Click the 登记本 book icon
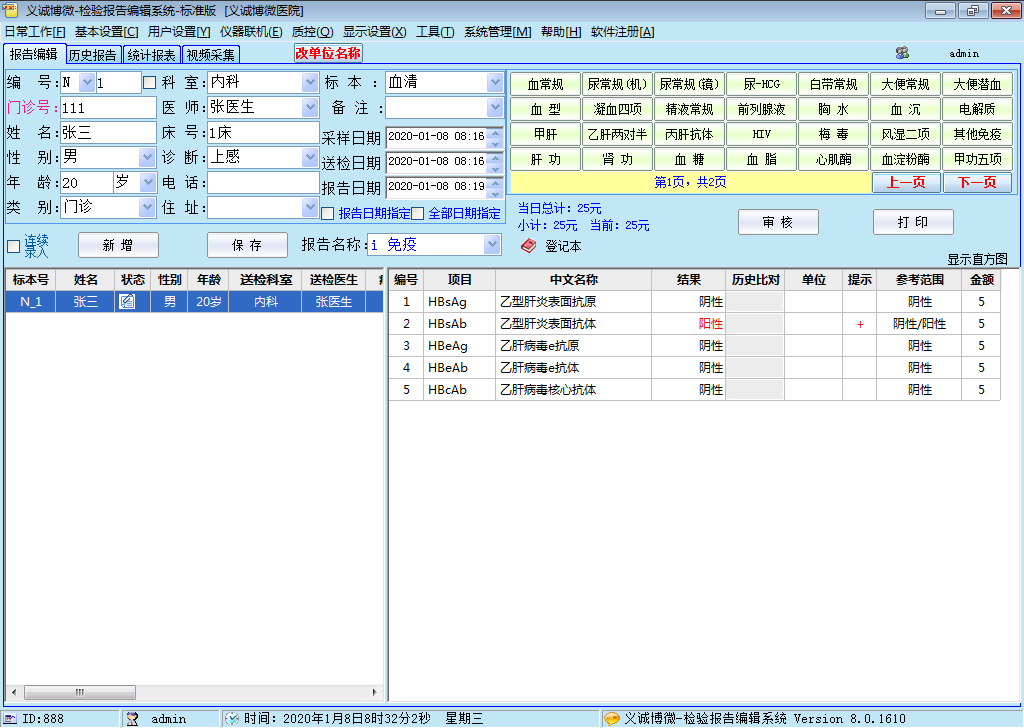This screenshot has width=1024, height=728. click(x=528, y=246)
